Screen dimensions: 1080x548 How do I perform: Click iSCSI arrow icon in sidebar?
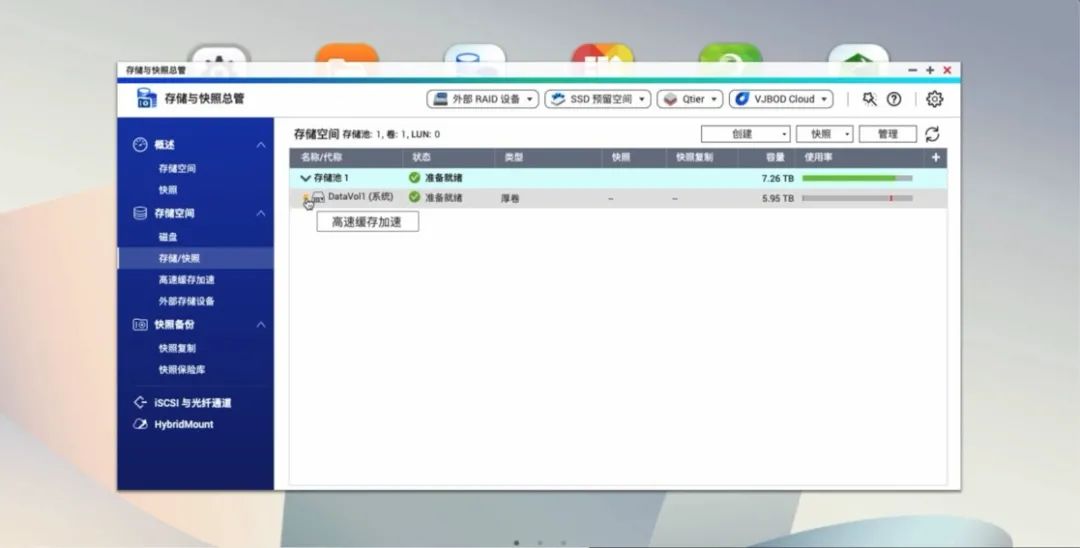[x=140, y=402]
